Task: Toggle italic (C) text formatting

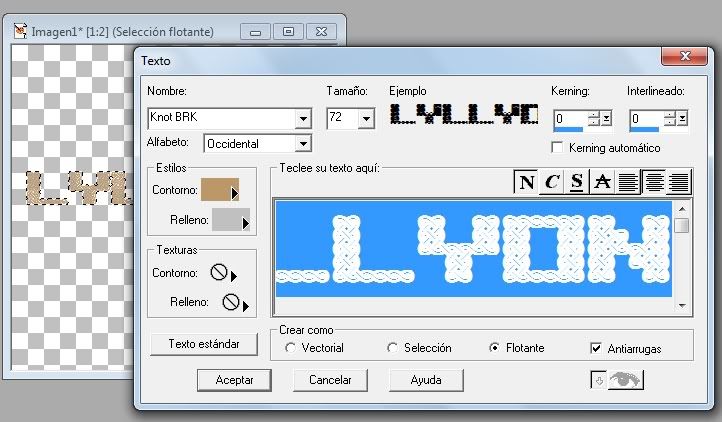Action: [551, 182]
